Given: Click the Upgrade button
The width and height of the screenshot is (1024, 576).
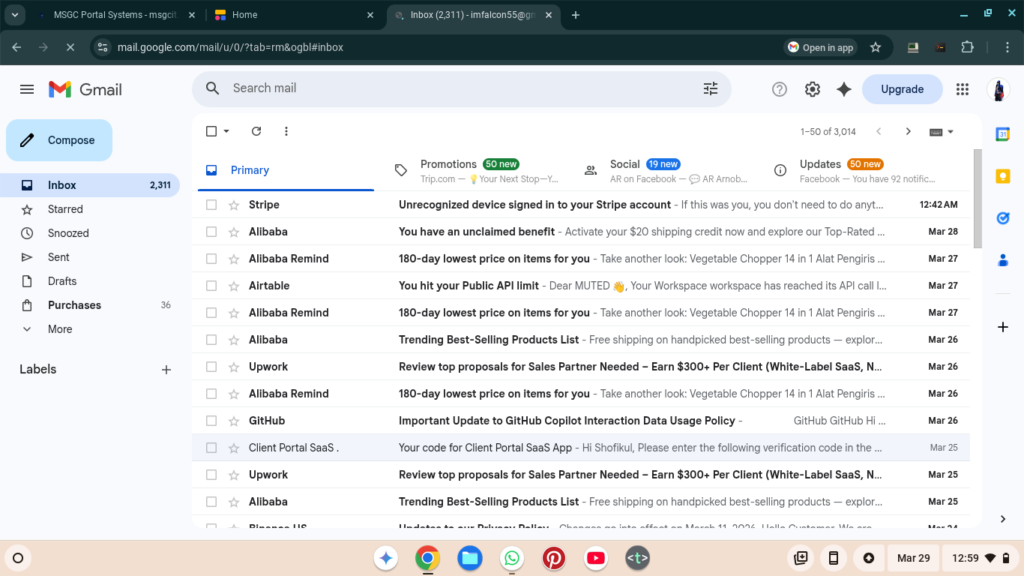Looking at the screenshot, I should (902, 89).
